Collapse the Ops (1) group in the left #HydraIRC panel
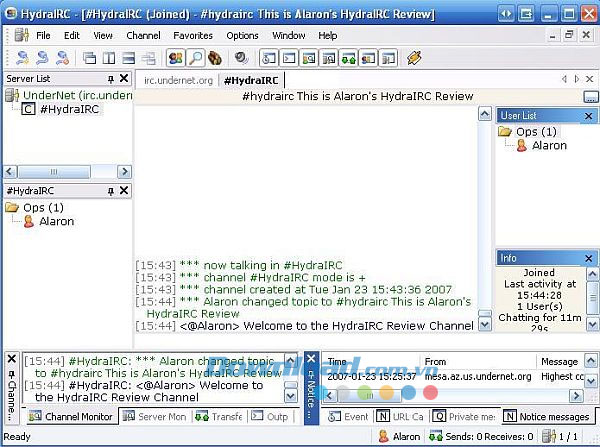 coord(12,208)
